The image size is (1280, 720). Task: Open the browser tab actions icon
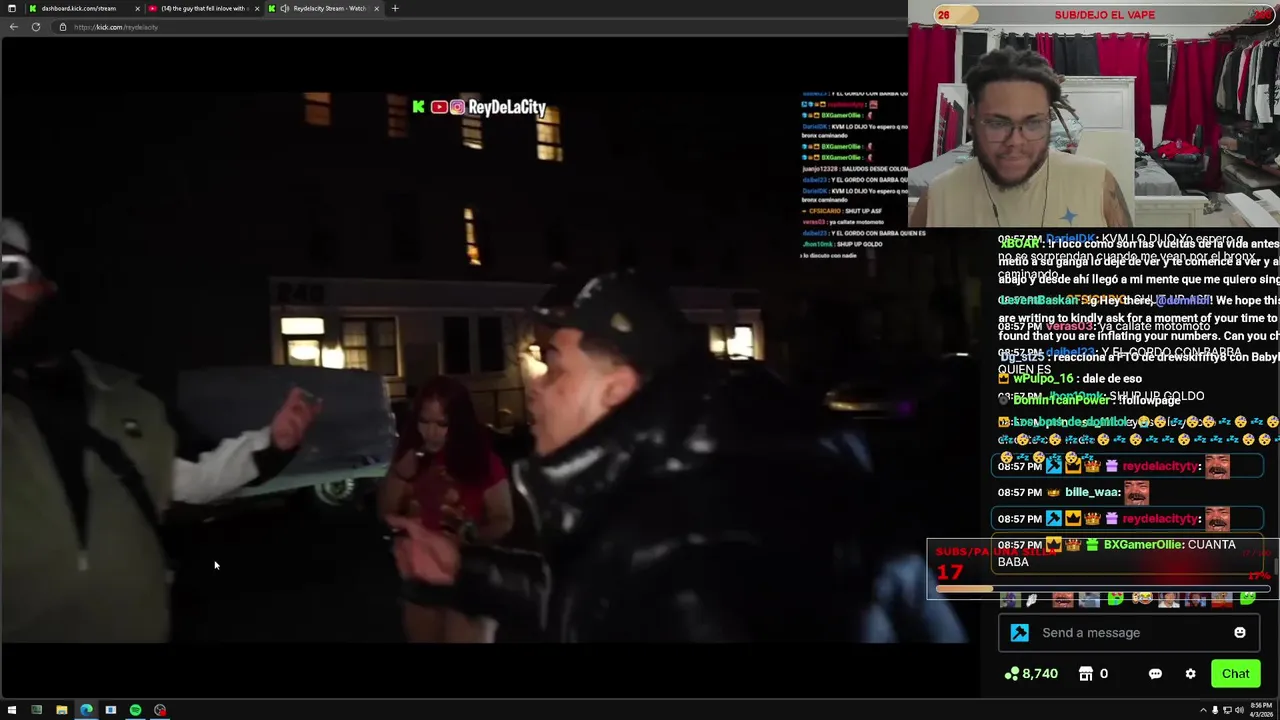pos(11,8)
